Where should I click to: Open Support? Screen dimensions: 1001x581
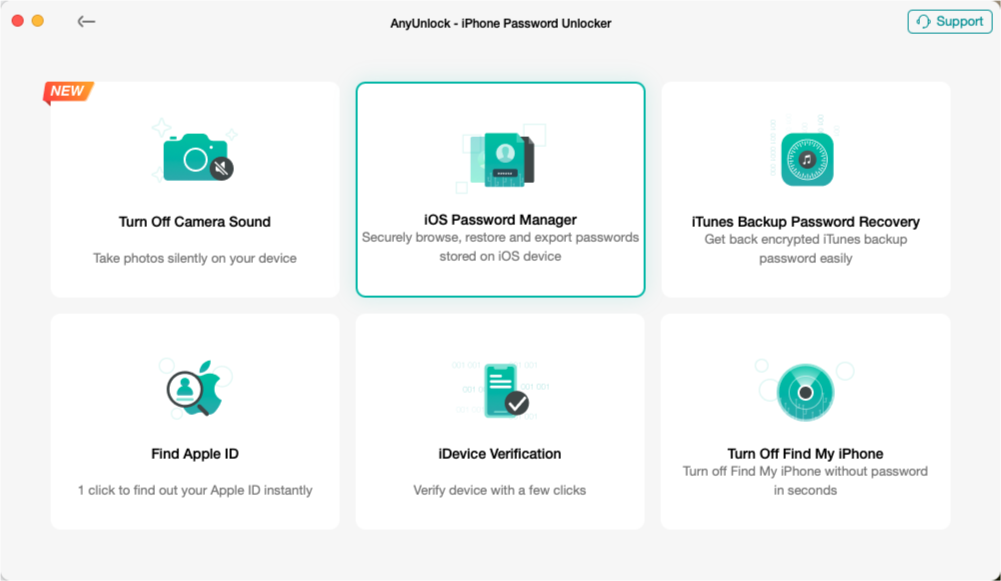tap(949, 22)
